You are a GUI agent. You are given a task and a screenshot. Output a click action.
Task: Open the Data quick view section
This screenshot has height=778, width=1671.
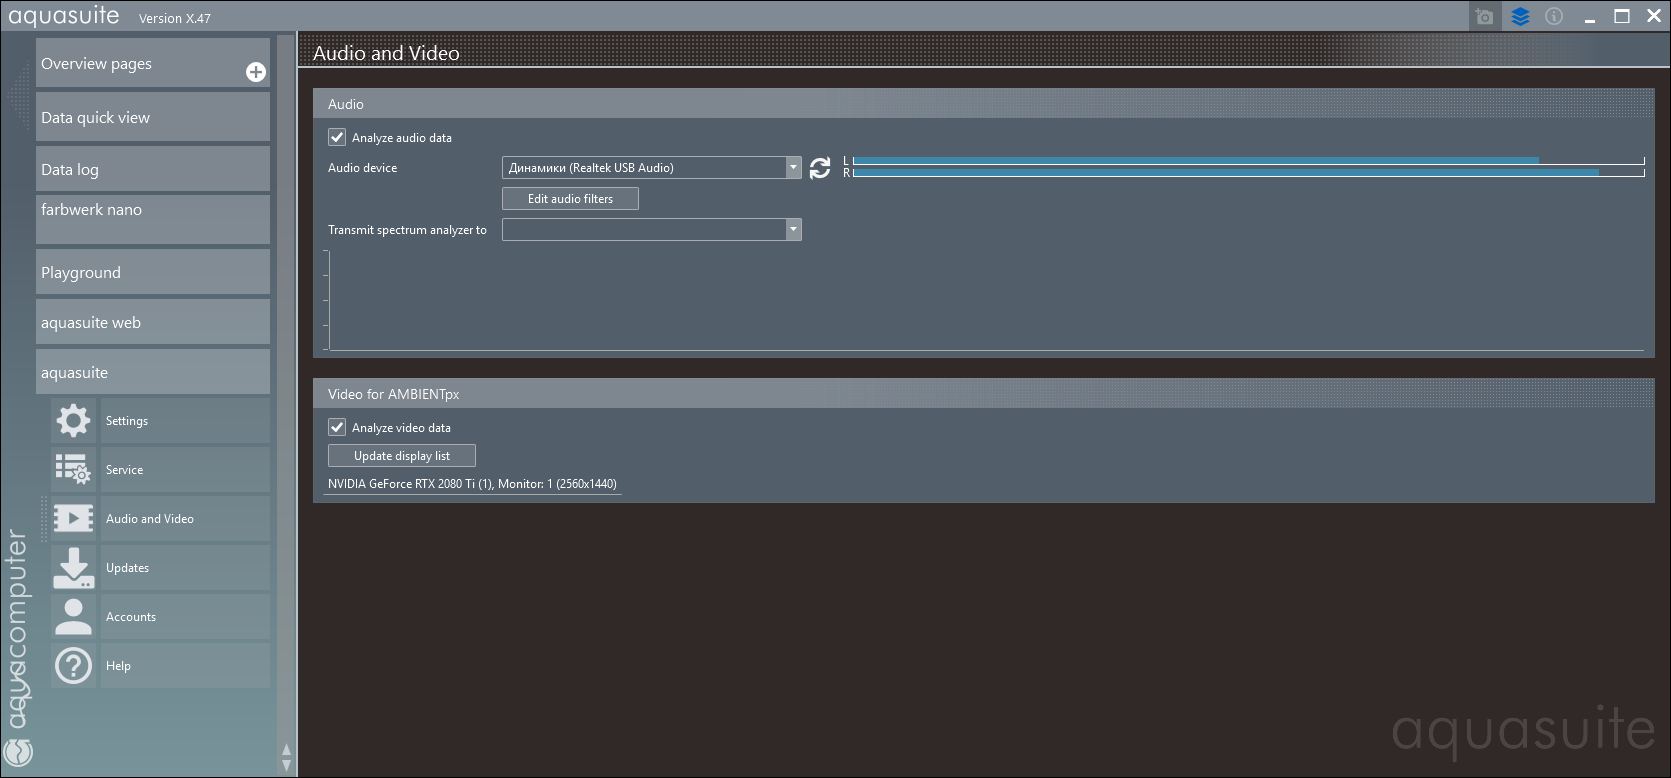point(153,118)
